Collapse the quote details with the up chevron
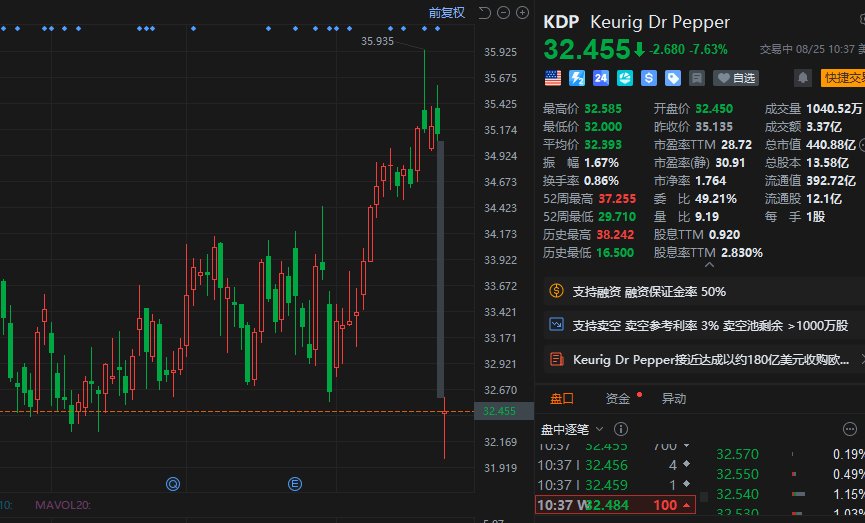 pyautogui.click(x=709, y=265)
